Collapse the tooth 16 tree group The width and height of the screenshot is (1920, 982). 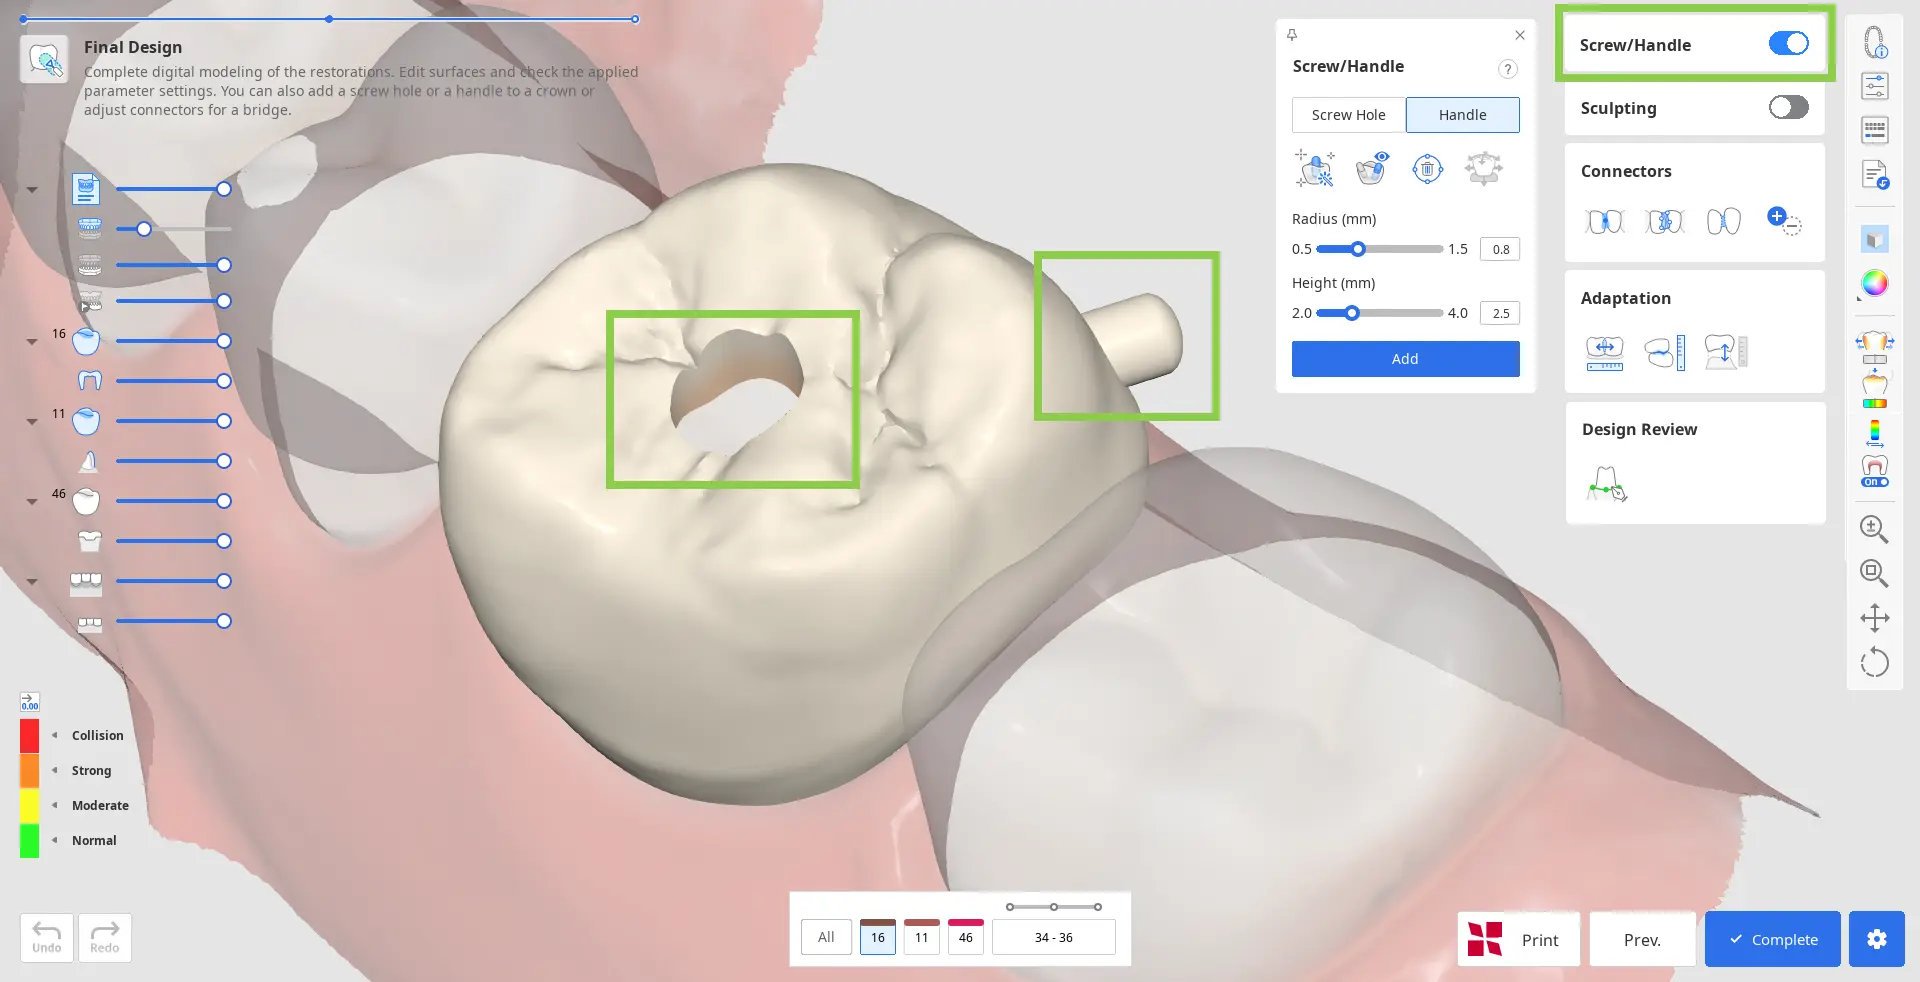coord(32,342)
